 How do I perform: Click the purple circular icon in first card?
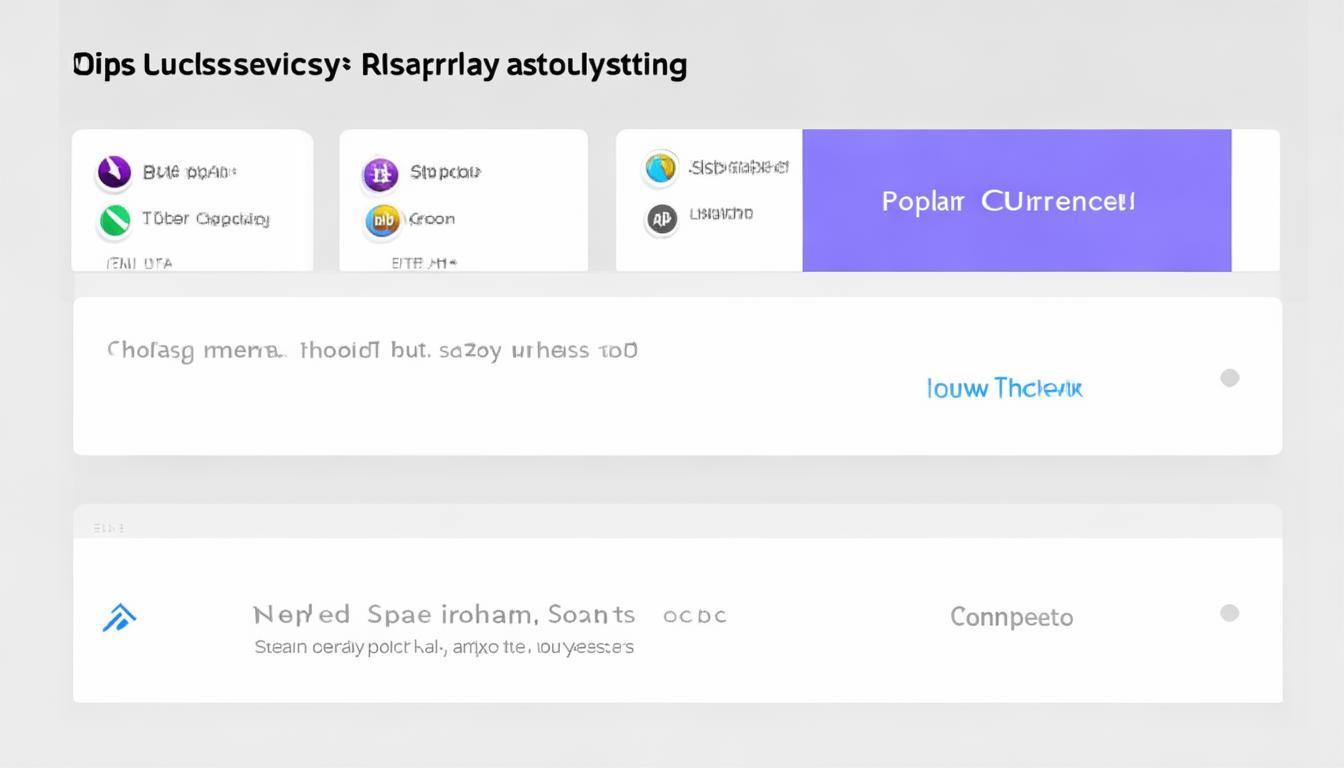[114, 172]
